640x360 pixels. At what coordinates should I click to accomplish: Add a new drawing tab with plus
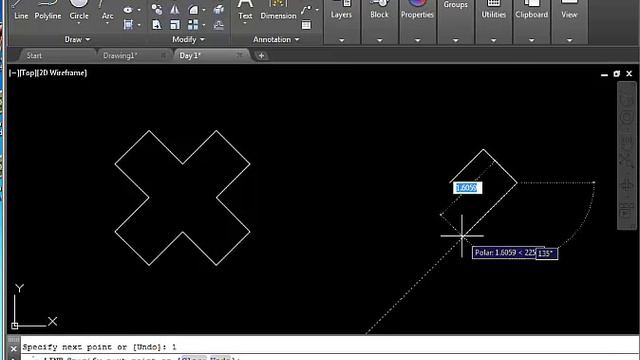click(x=261, y=56)
